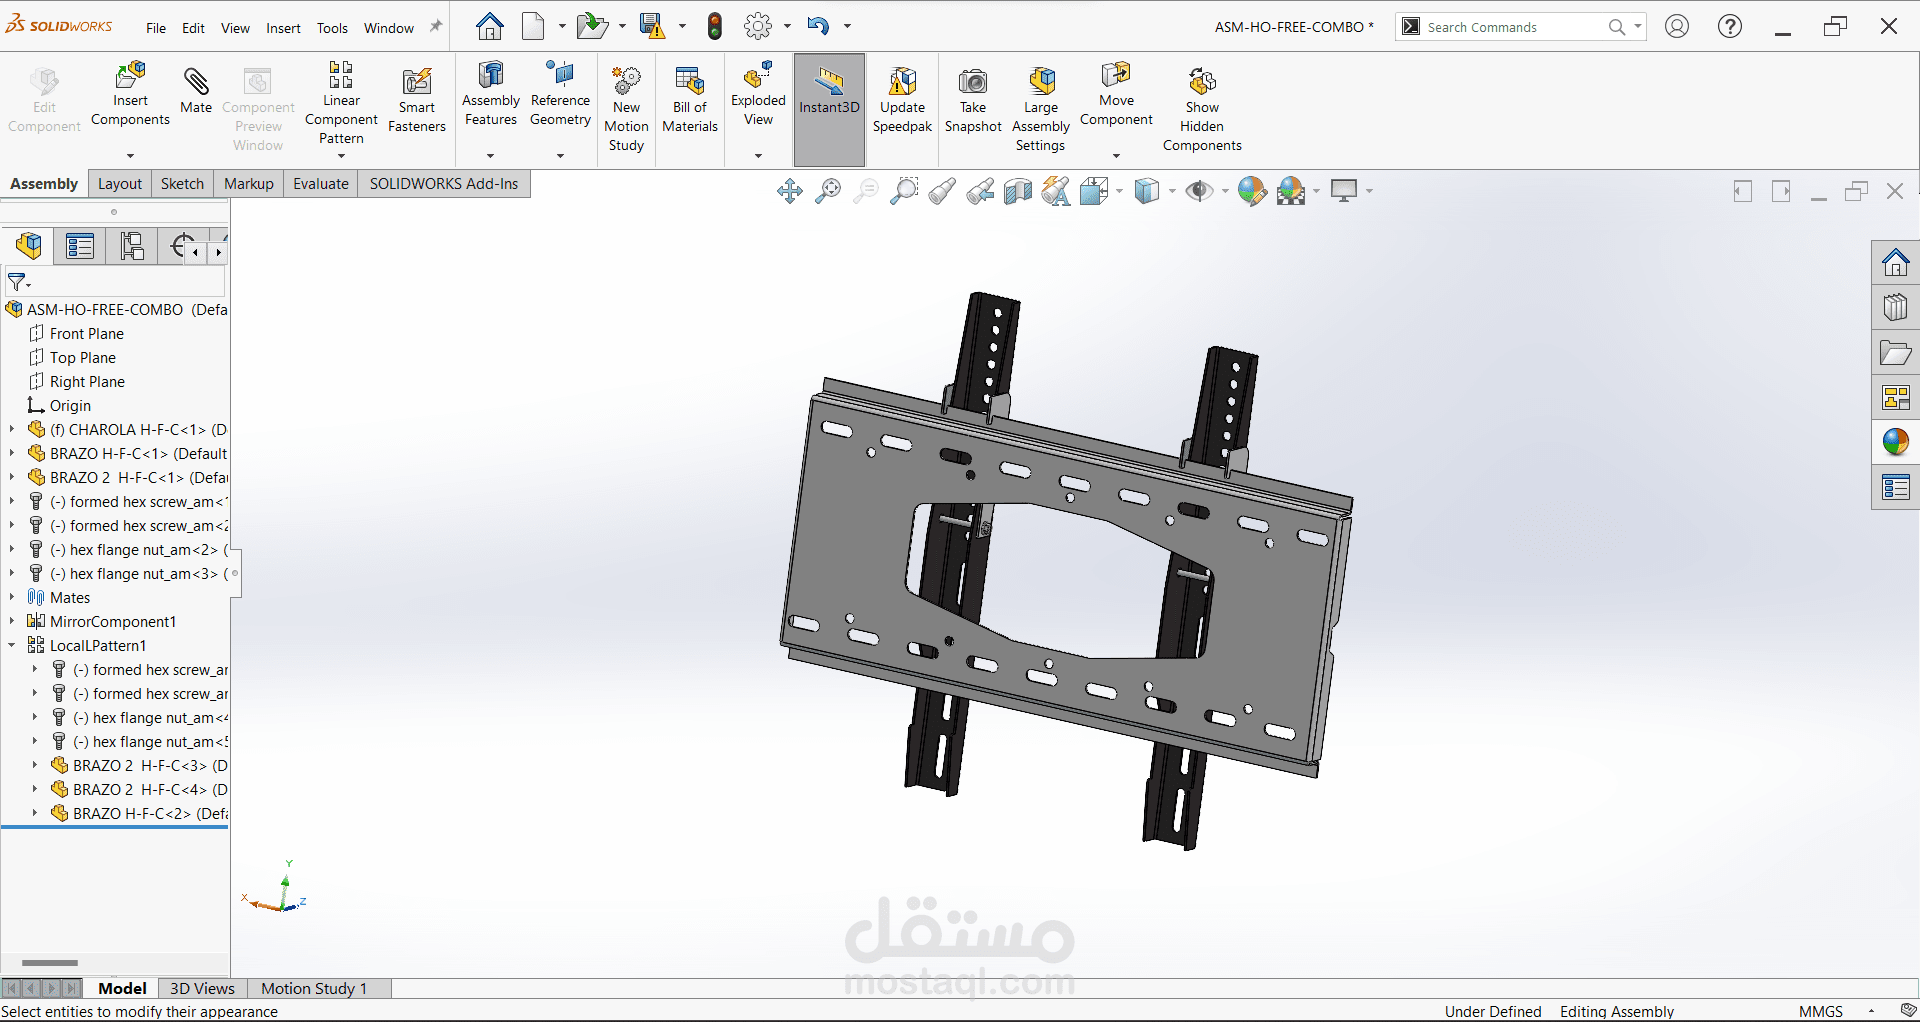Click the Edit Appearance color sphere icon
The height and width of the screenshot is (1022, 1920).
pos(1251,191)
